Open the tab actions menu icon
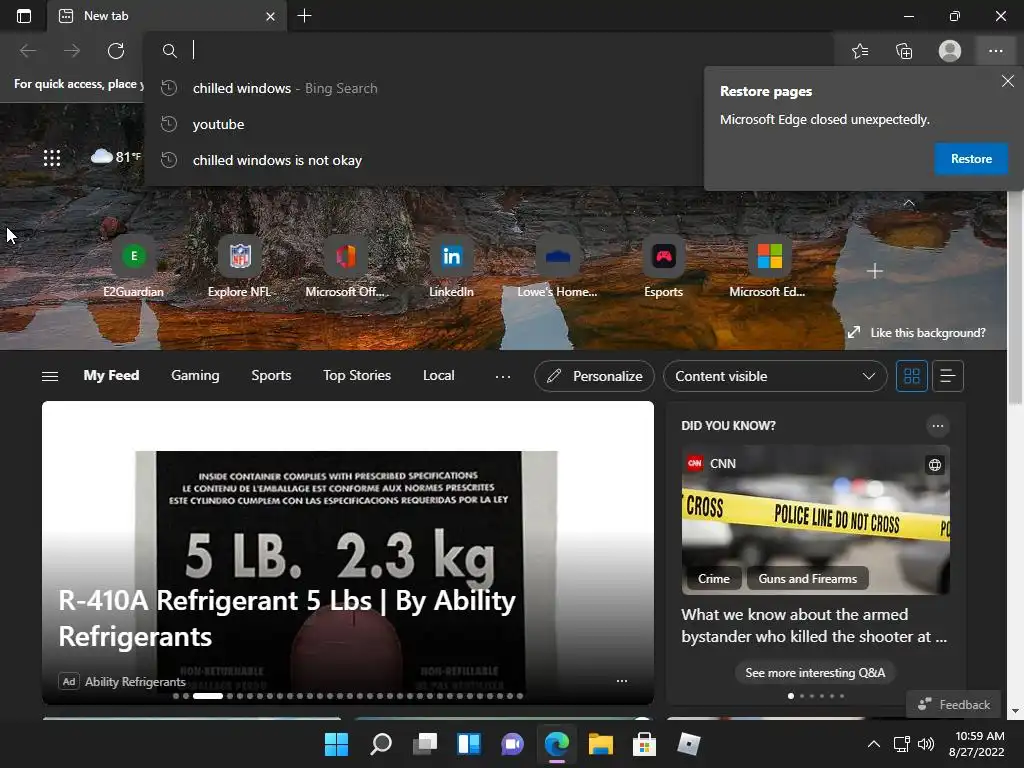Screen dimensions: 1024x768 [24, 16]
